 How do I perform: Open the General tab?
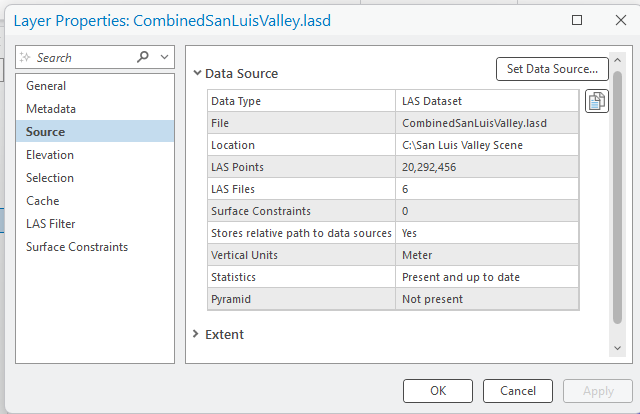[x=95, y=86]
